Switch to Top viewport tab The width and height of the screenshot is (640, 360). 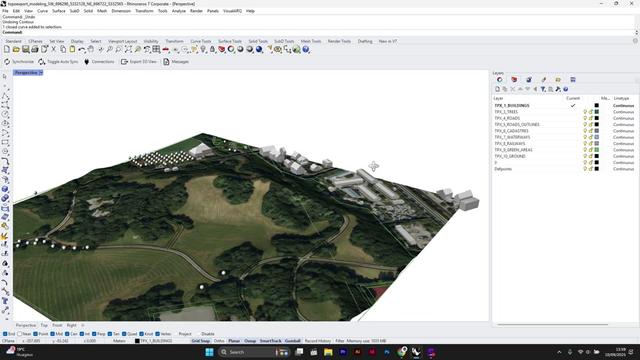point(44,325)
